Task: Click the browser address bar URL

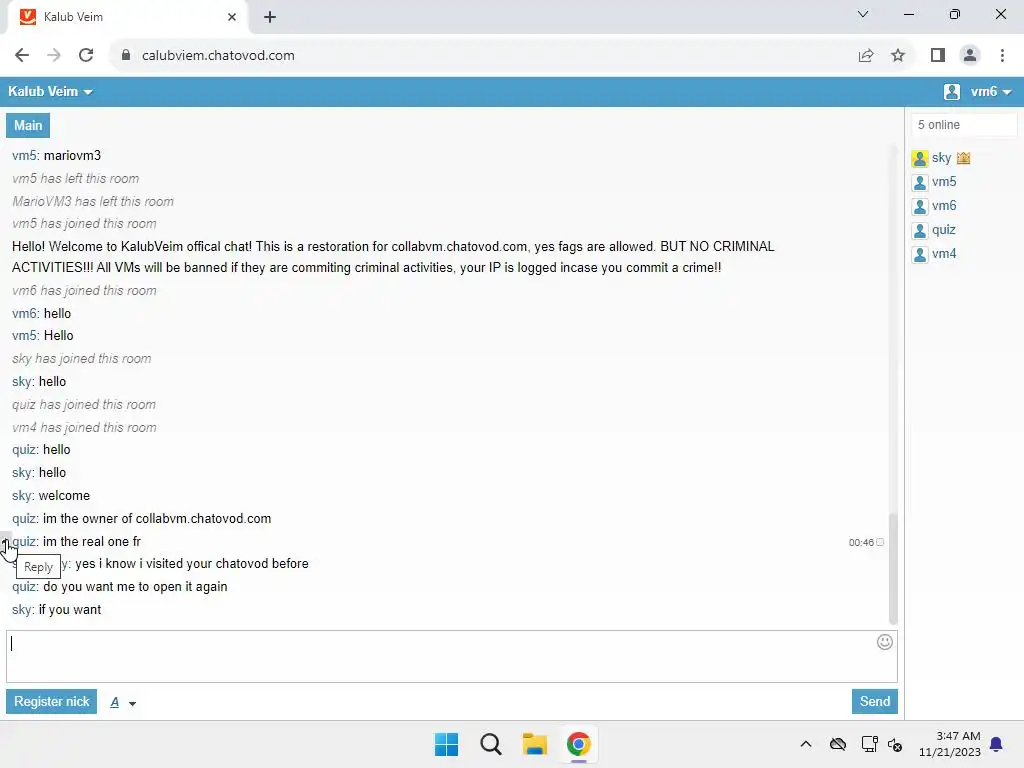Action: click(x=218, y=56)
